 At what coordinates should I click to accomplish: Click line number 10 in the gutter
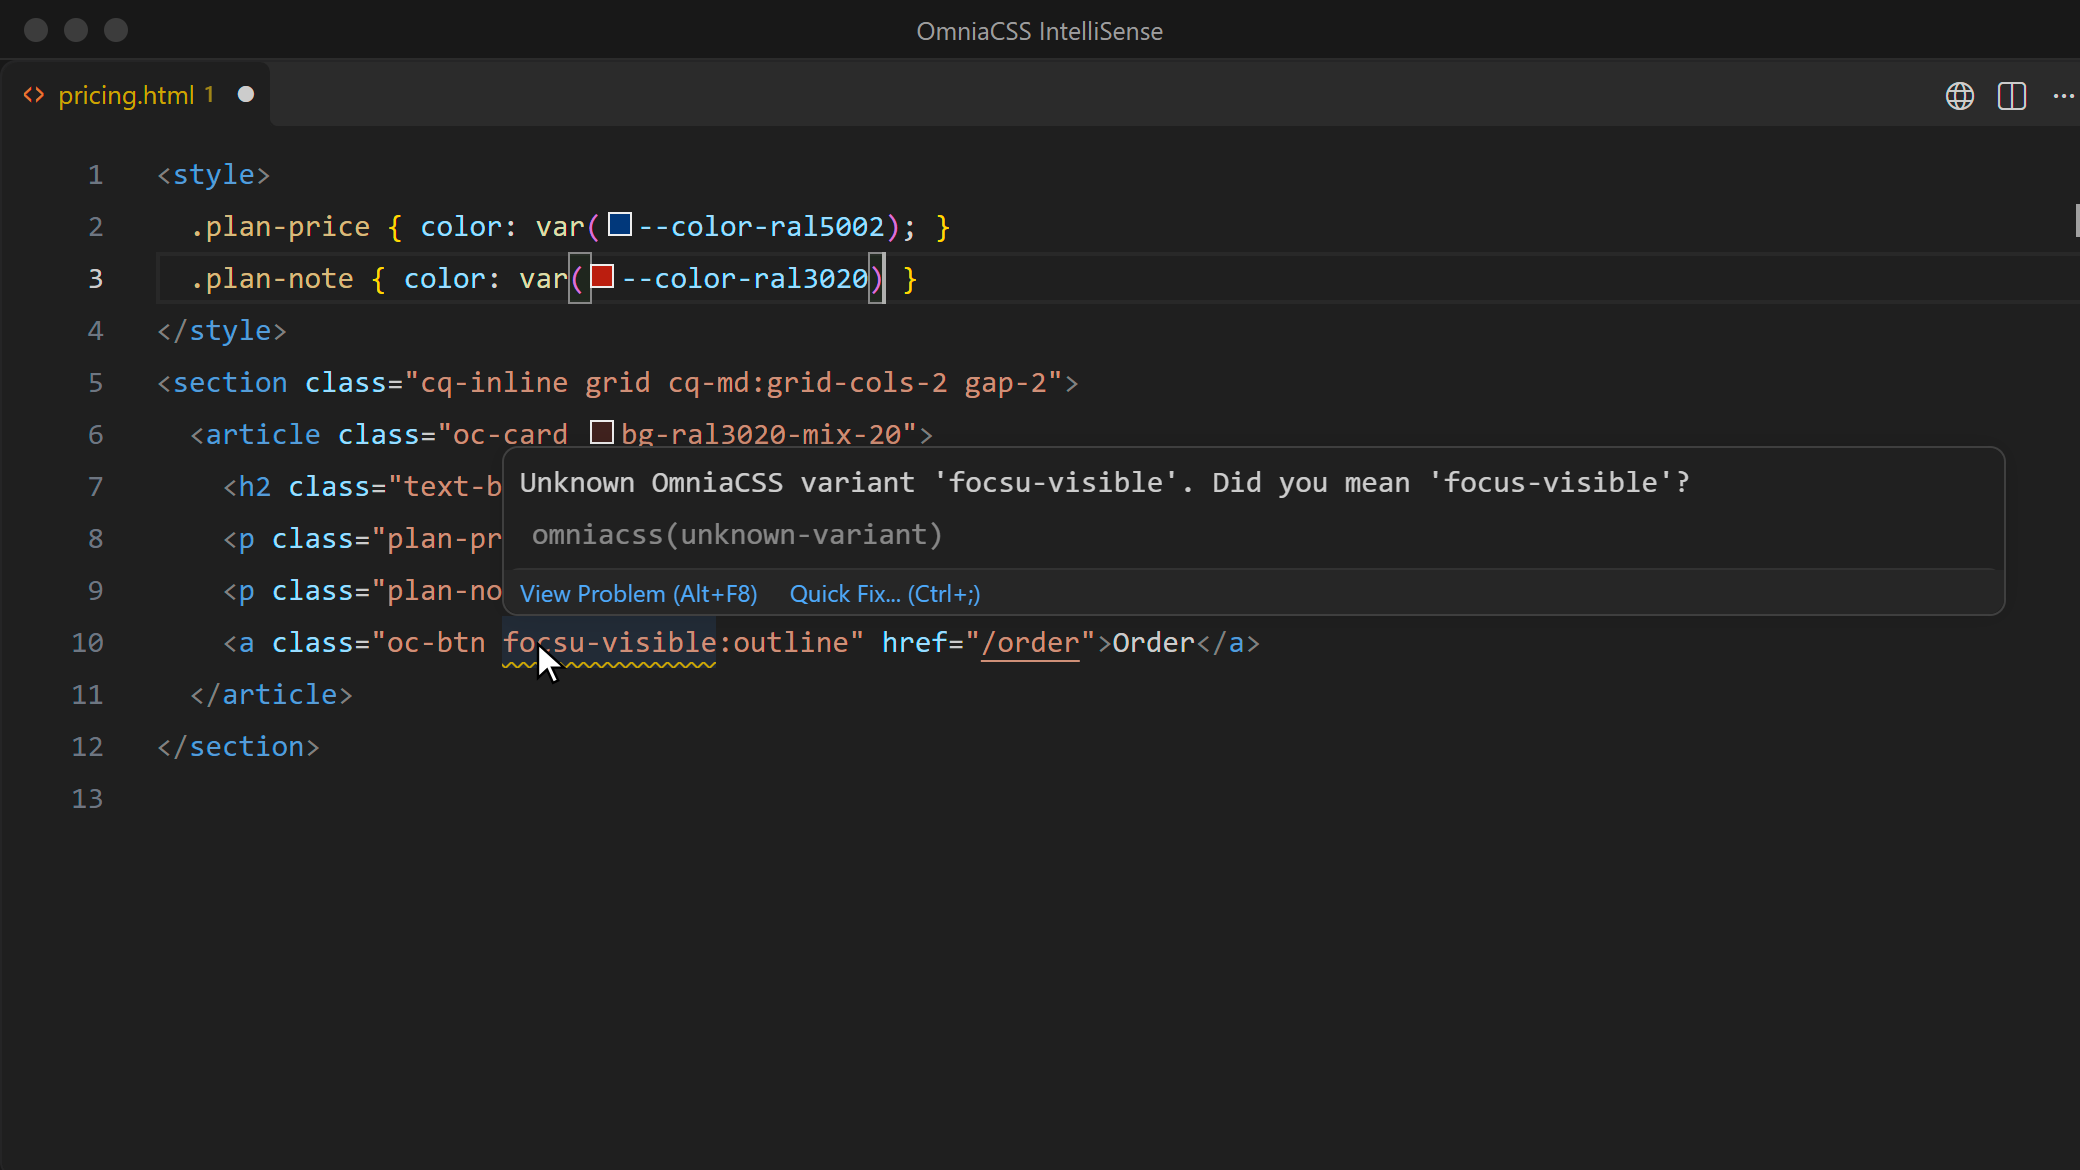(87, 643)
